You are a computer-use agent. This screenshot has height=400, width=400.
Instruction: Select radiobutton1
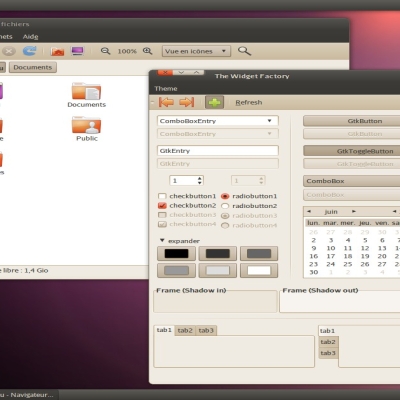(x=225, y=196)
